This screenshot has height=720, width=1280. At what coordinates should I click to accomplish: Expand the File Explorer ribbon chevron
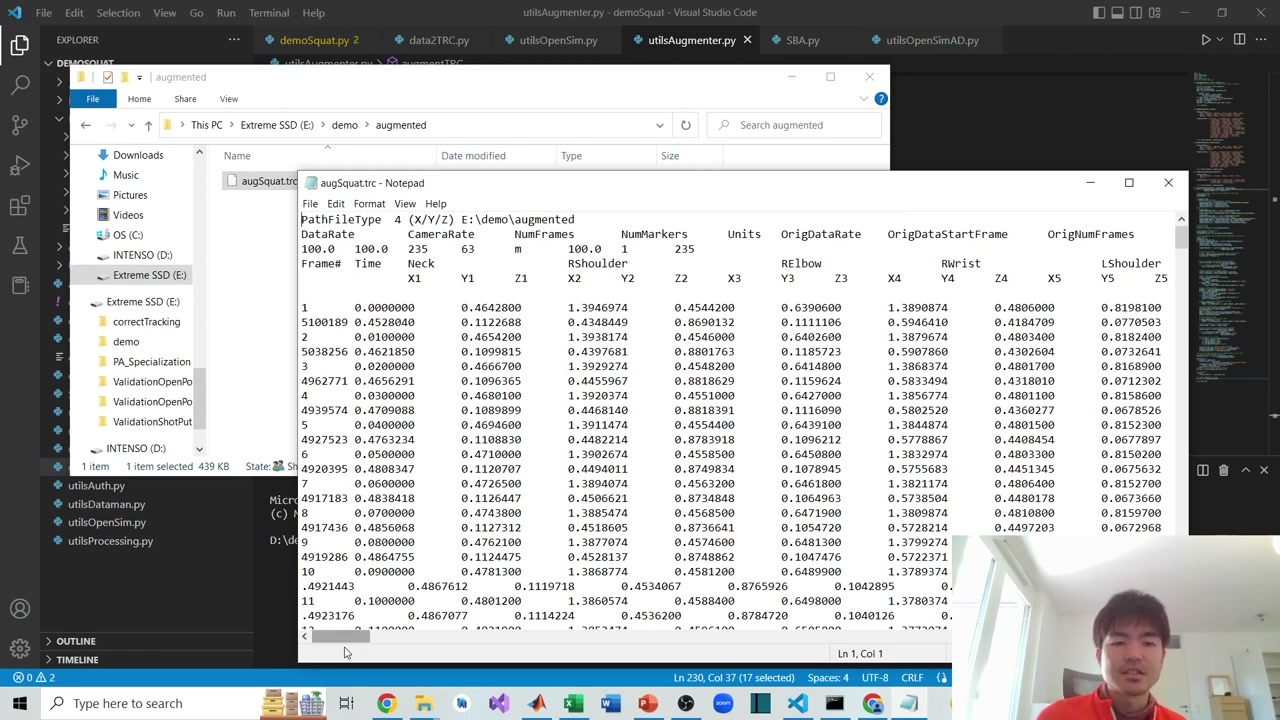pos(864,98)
